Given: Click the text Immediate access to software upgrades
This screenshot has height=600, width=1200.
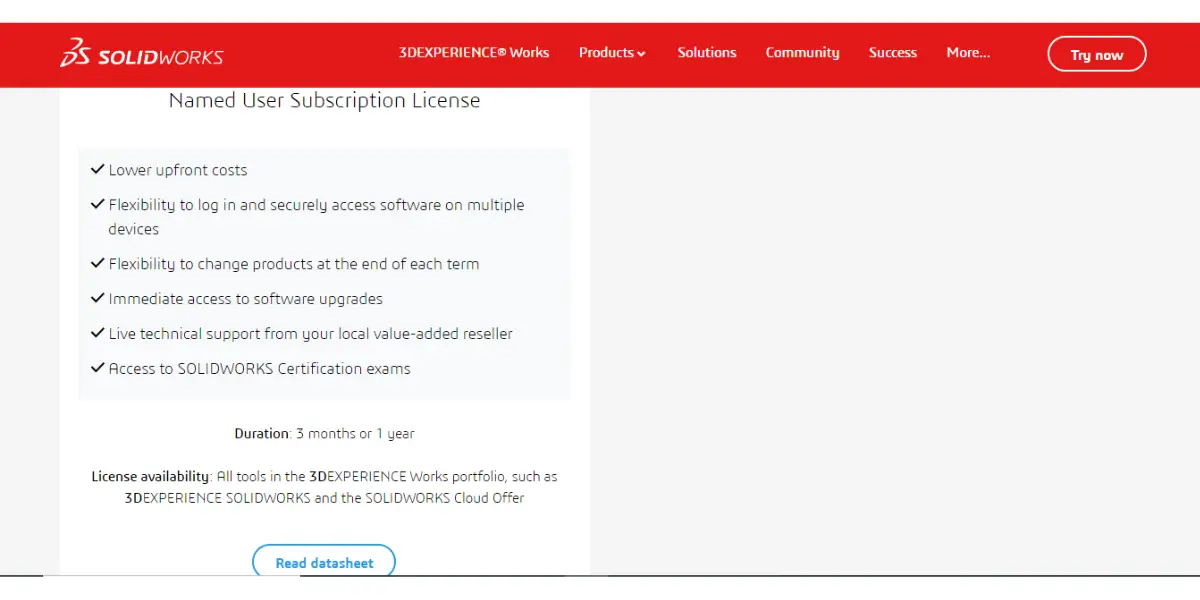Looking at the screenshot, I should (x=246, y=299).
